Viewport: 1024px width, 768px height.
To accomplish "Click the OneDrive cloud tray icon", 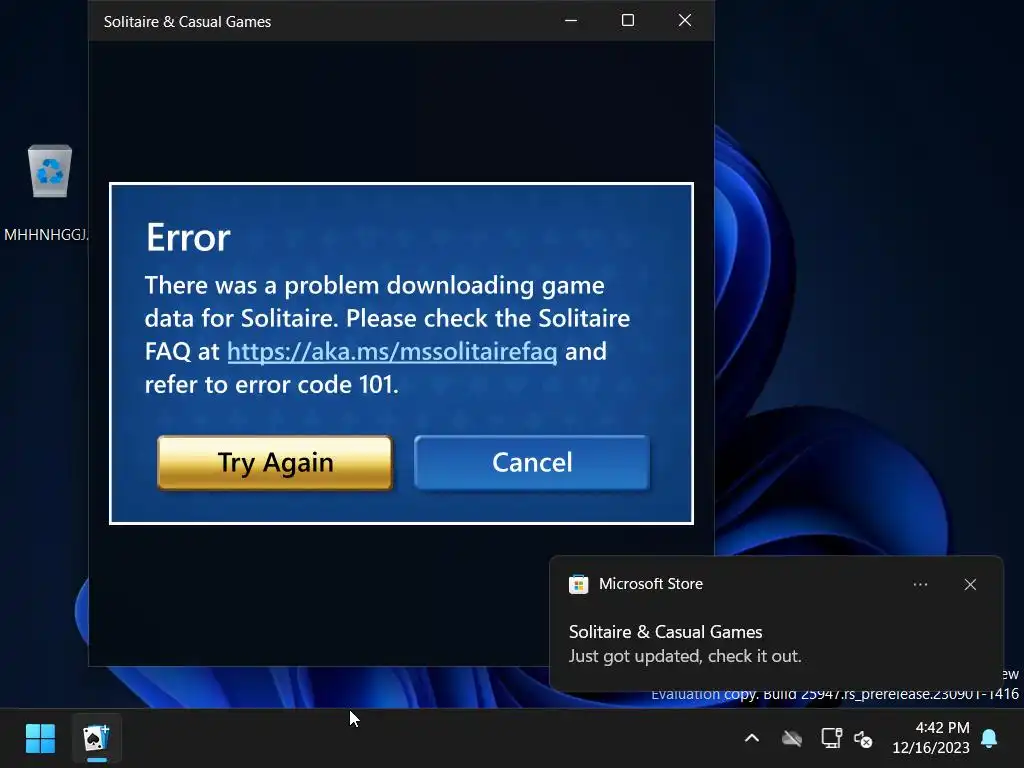I will point(792,739).
